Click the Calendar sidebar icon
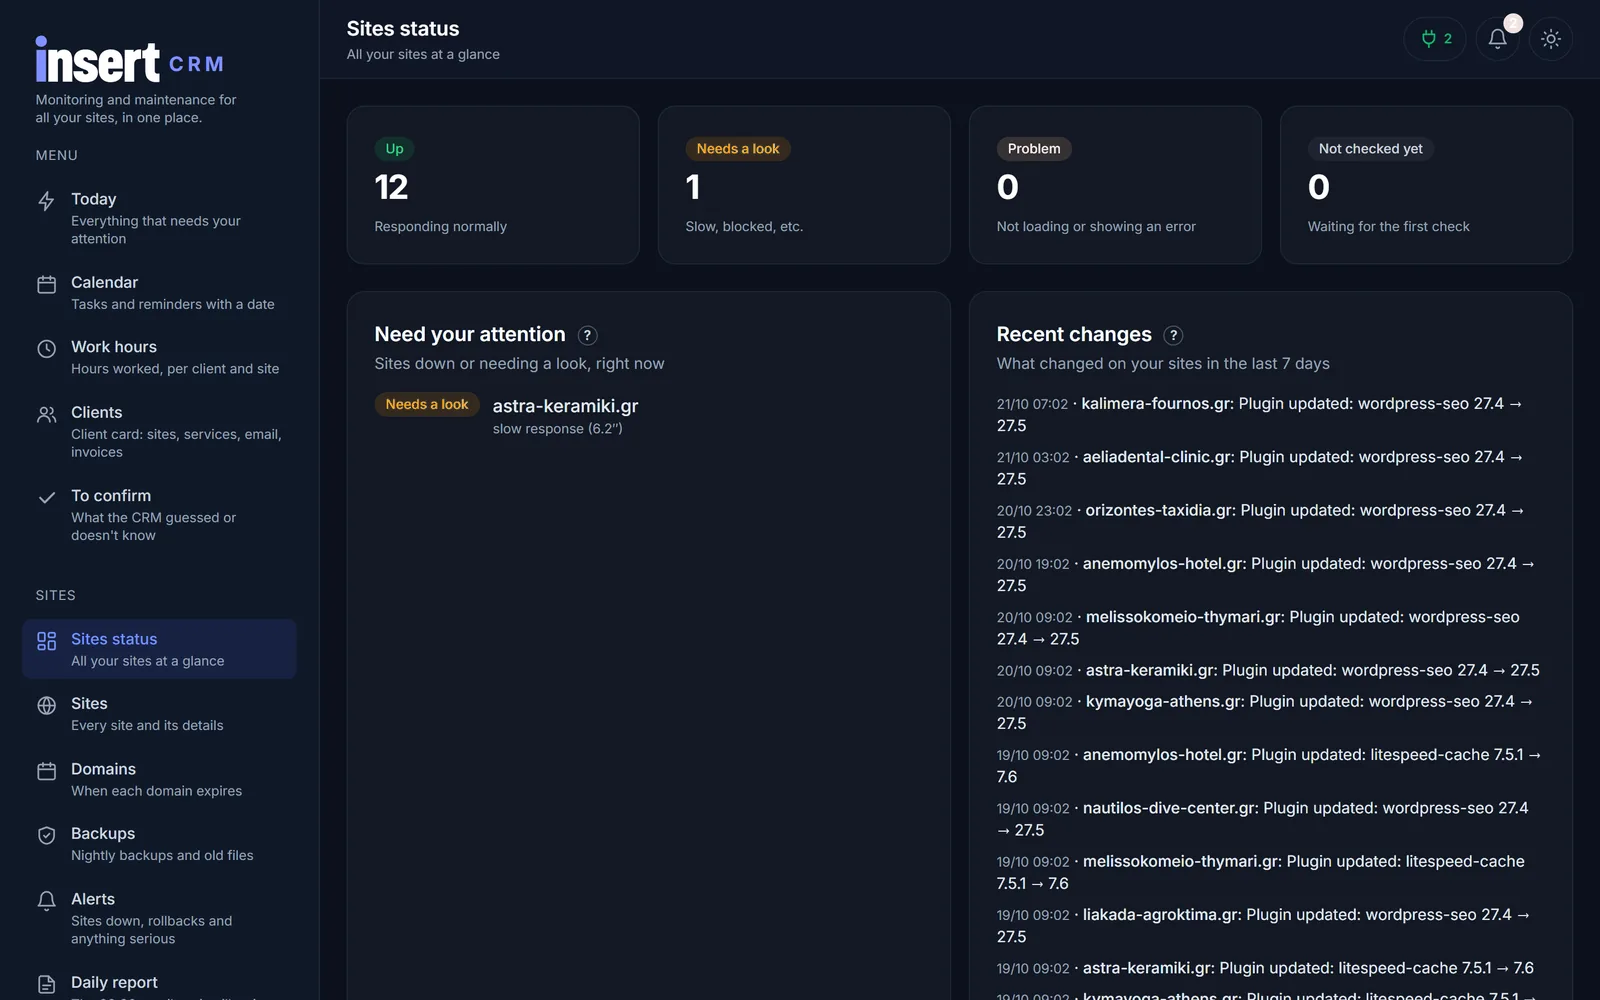Viewport: 1600px width, 1000px height. (46, 285)
